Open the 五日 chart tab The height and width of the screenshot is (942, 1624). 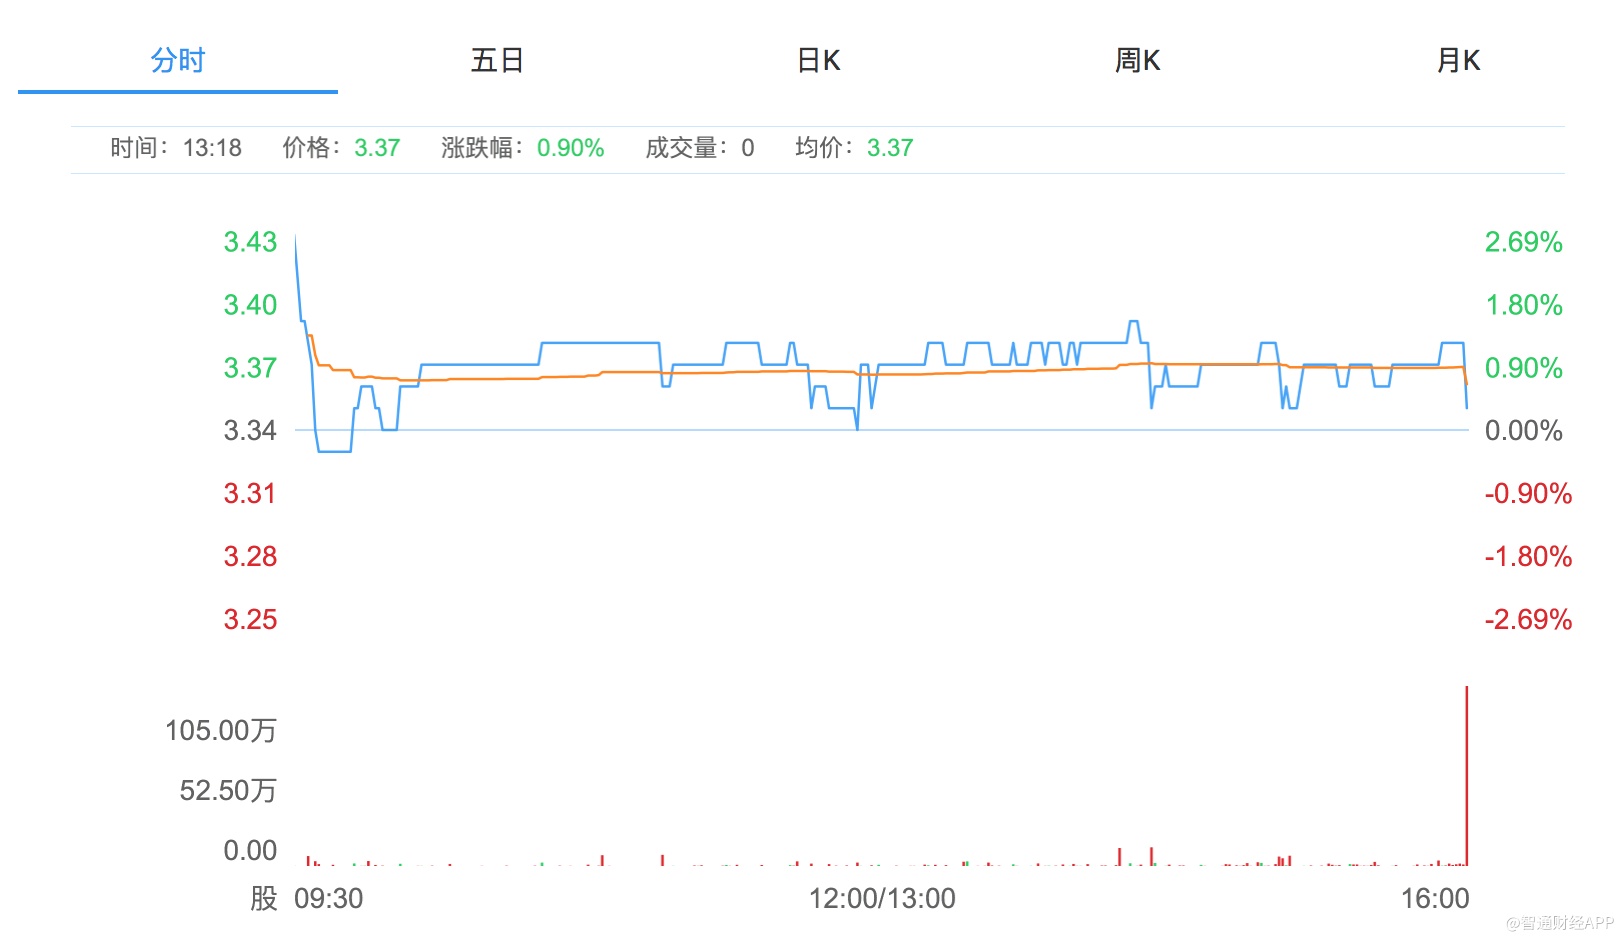click(497, 61)
